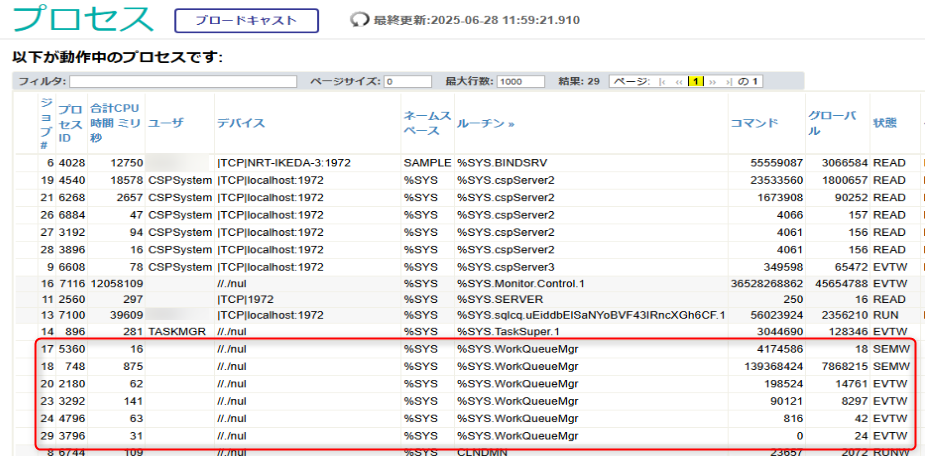Sort by the 状態 column header
Image resolution: width=925 pixels, height=456 pixels.
(884, 124)
